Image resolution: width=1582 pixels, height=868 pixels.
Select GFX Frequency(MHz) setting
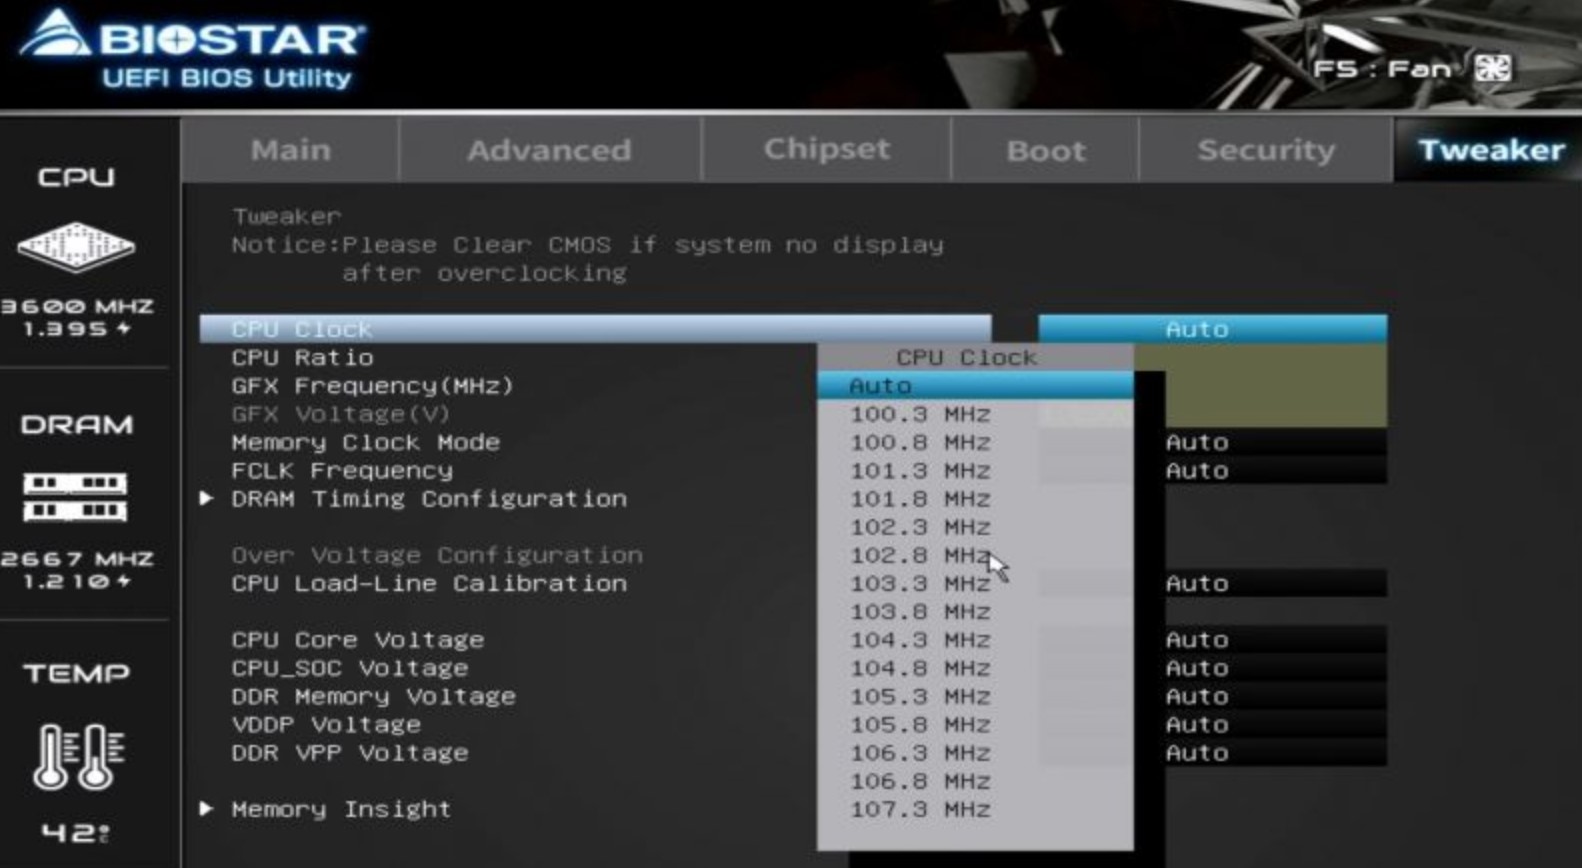(x=372, y=386)
